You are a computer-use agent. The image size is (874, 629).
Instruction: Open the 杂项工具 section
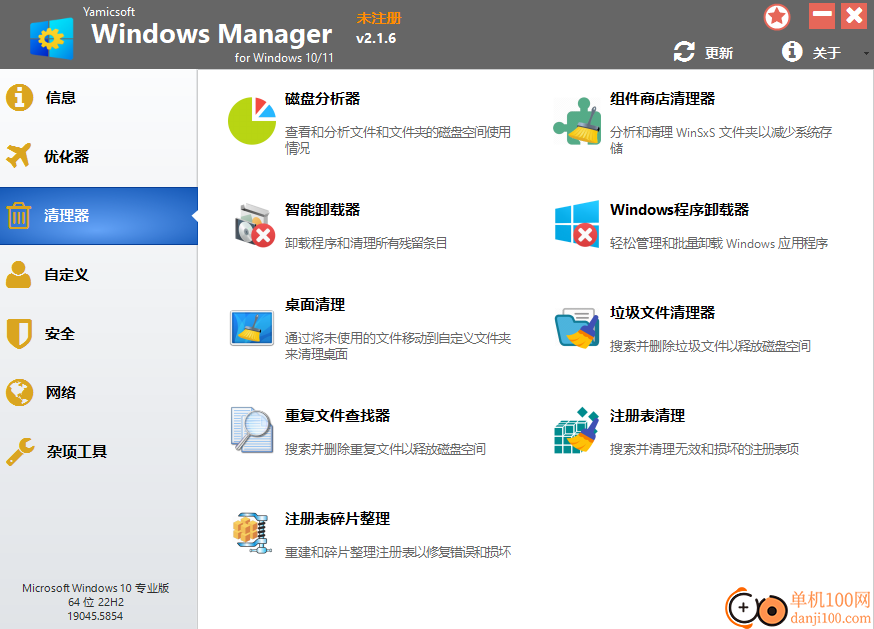pos(99,452)
